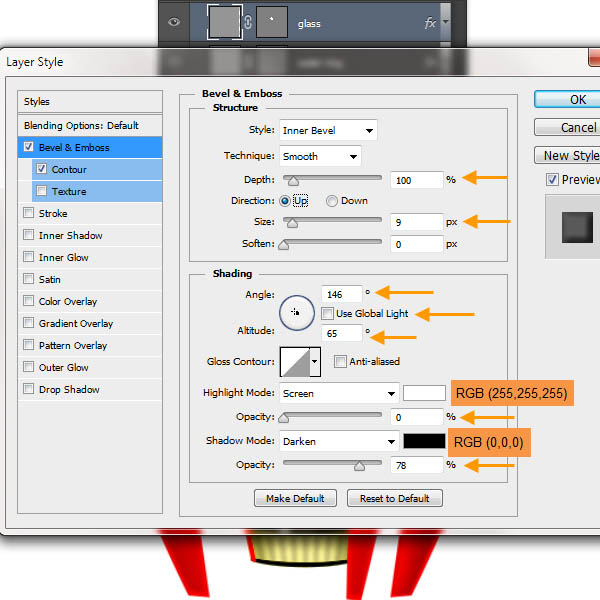Open the Highlight Mode Screen dropdown

(339, 393)
